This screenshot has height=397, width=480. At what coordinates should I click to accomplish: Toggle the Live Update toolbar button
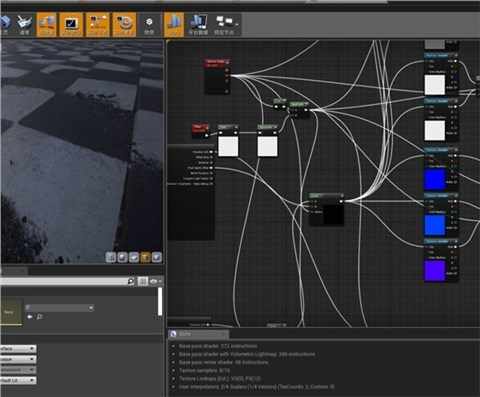tap(124, 24)
